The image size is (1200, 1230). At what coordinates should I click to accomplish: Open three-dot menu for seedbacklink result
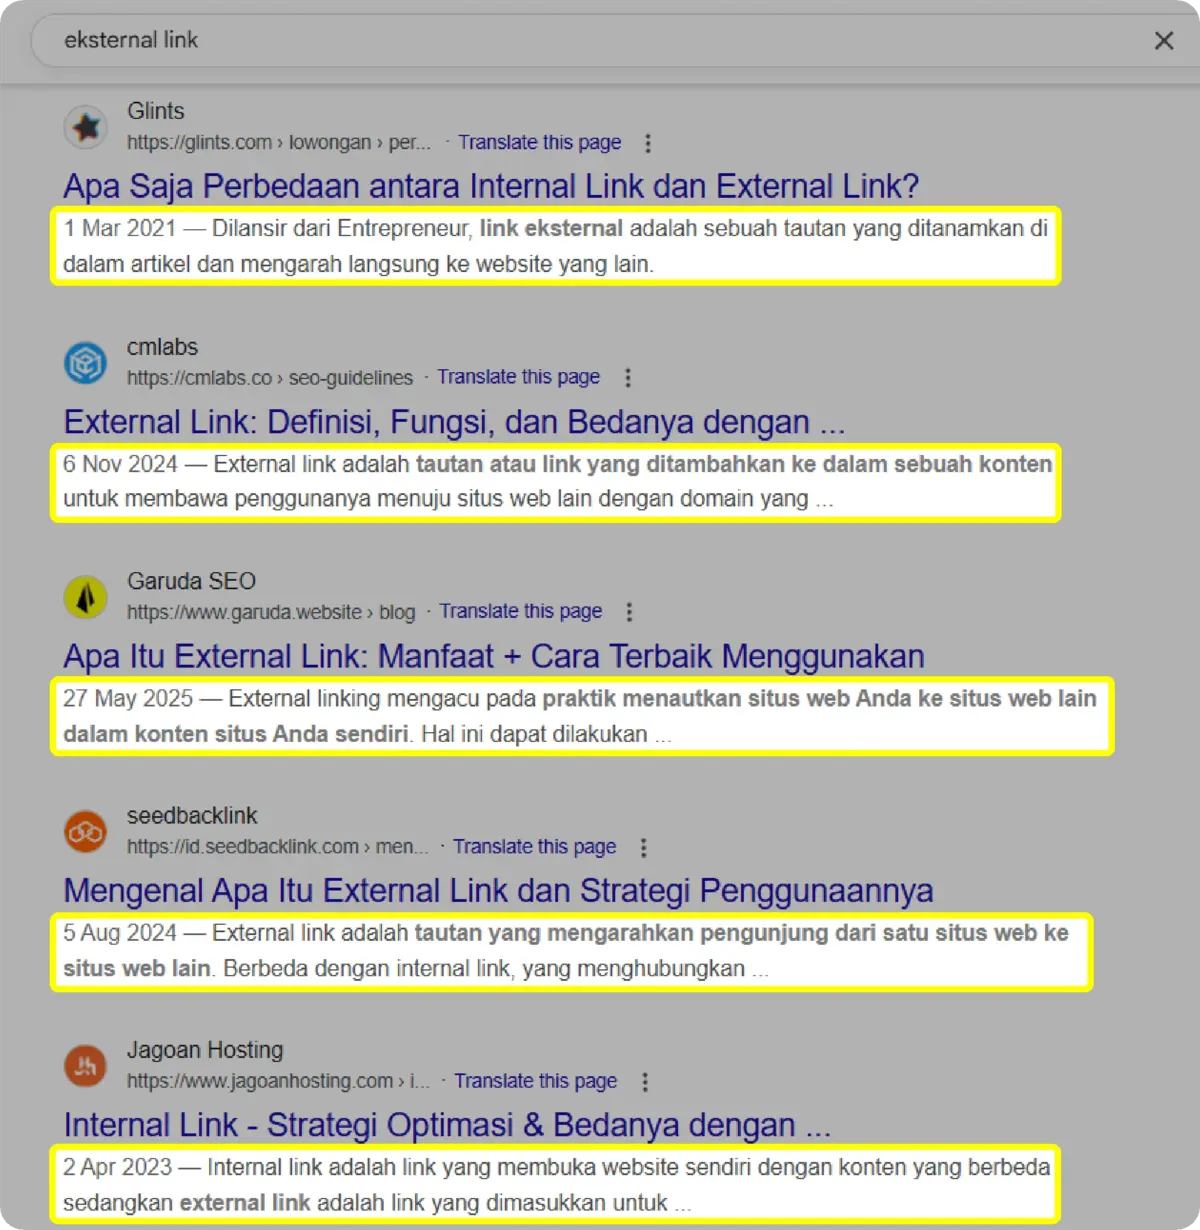coord(644,847)
